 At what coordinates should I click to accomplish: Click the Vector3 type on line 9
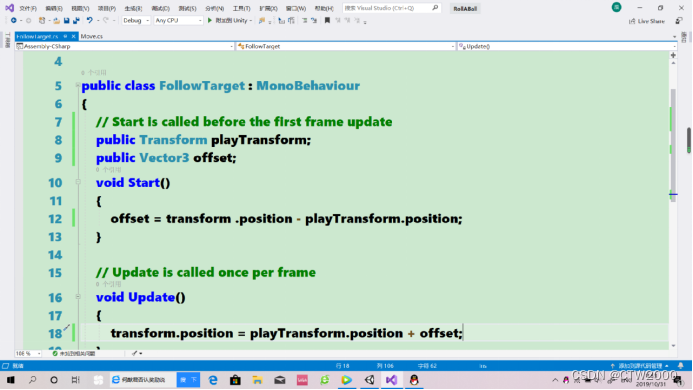164,158
